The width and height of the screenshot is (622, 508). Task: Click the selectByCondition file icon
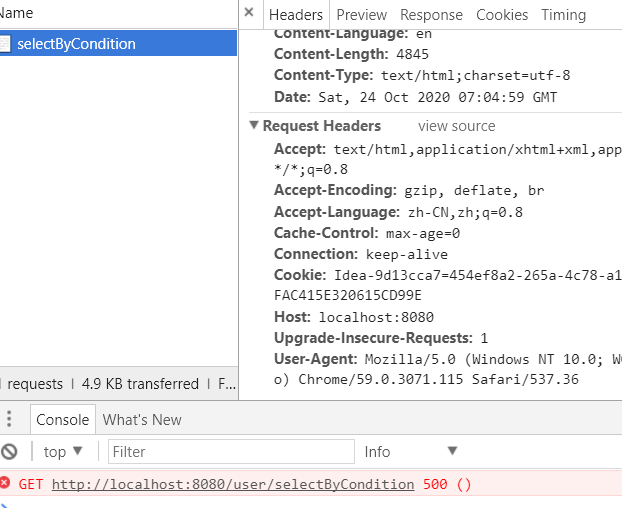tap(5, 44)
